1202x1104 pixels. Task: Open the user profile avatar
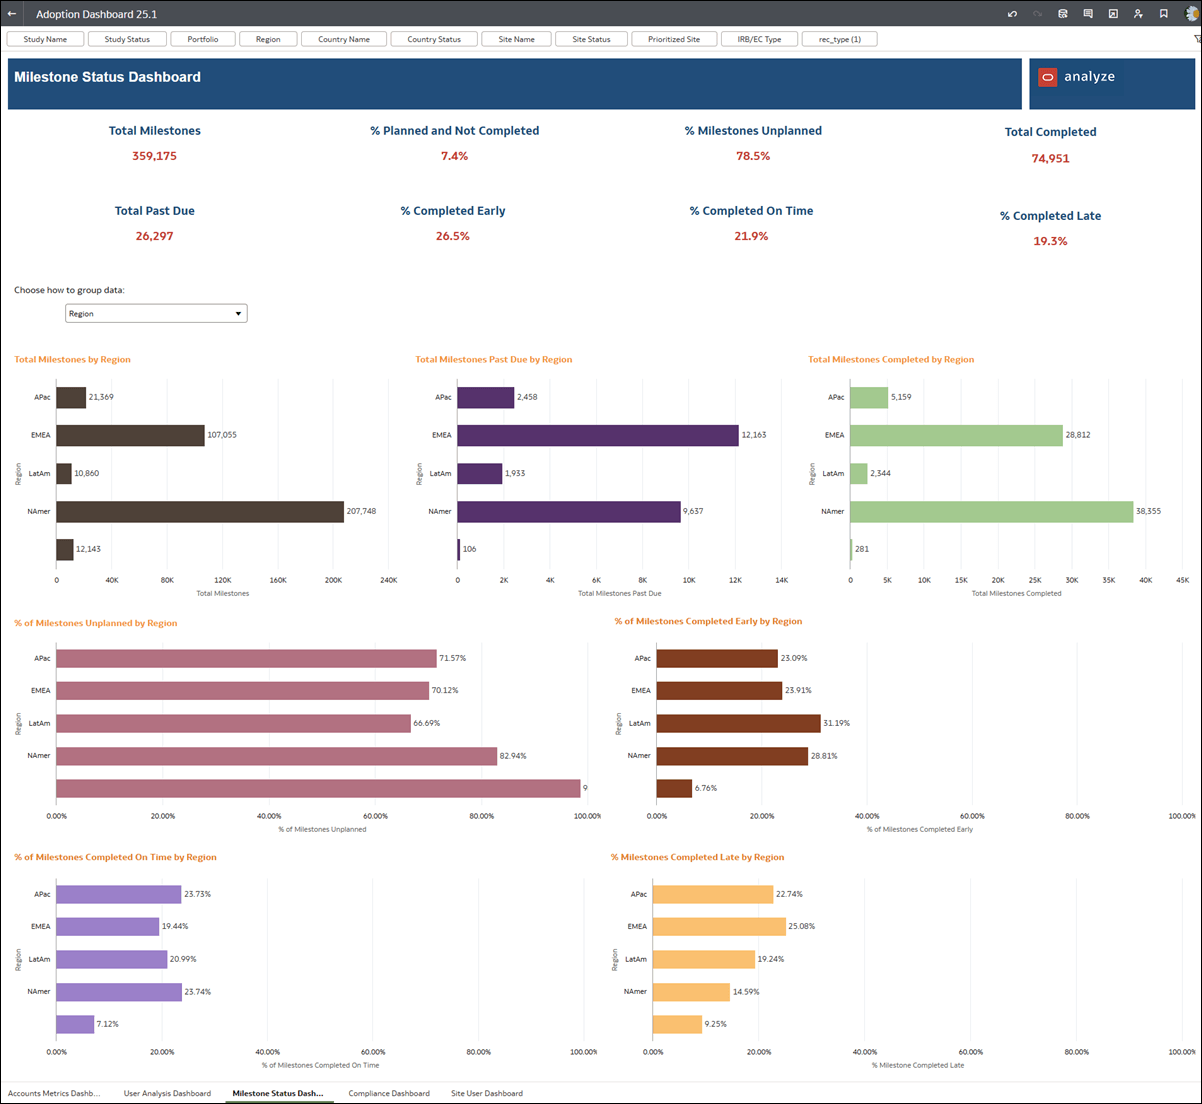click(x=1191, y=14)
